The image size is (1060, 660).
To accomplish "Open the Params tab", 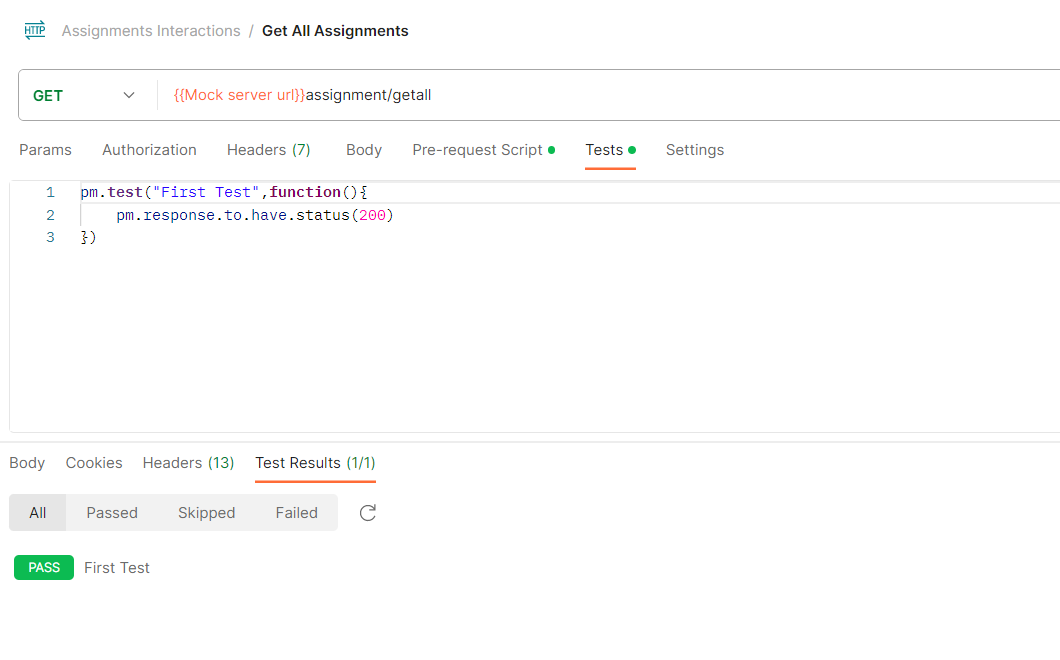I will pyautogui.click(x=46, y=150).
